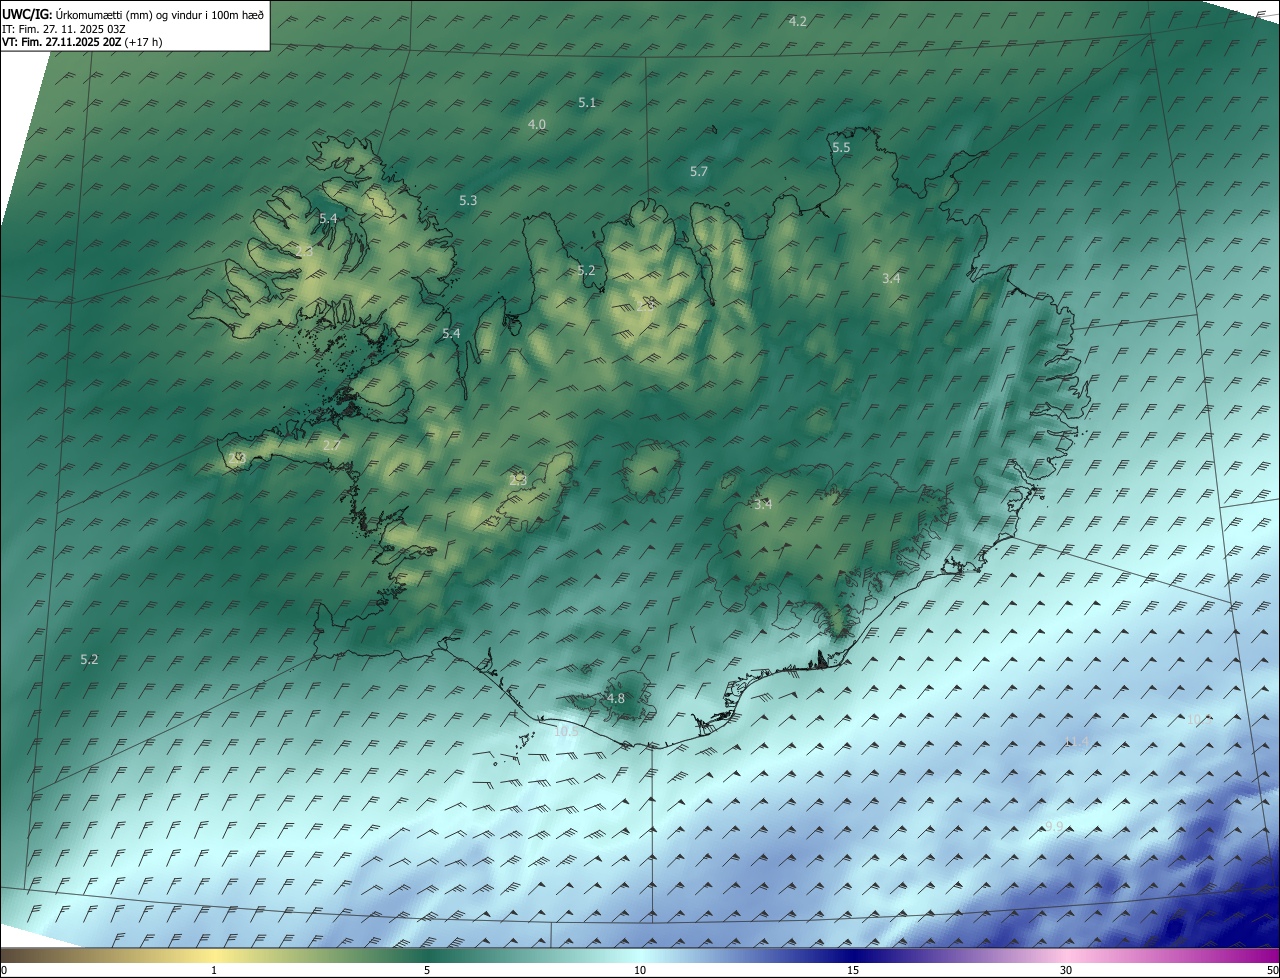Click the 4.2 value label on the map
The width and height of the screenshot is (1280, 978).
coord(798,21)
